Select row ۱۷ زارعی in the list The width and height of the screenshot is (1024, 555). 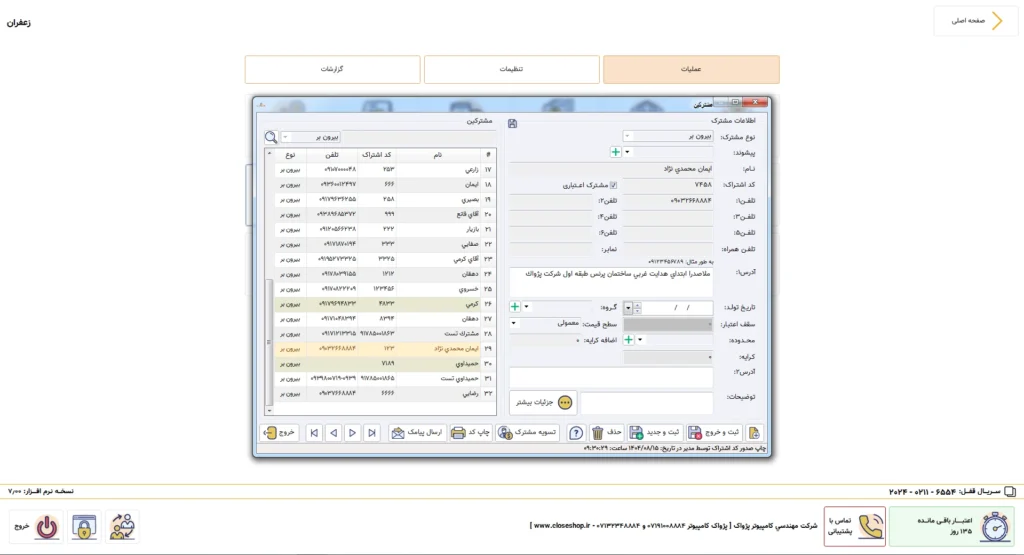click(x=385, y=170)
